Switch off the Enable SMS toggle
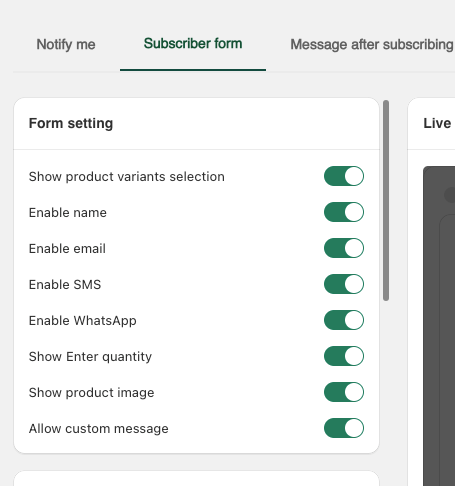Viewport: 455px width, 486px height. click(344, 284)
